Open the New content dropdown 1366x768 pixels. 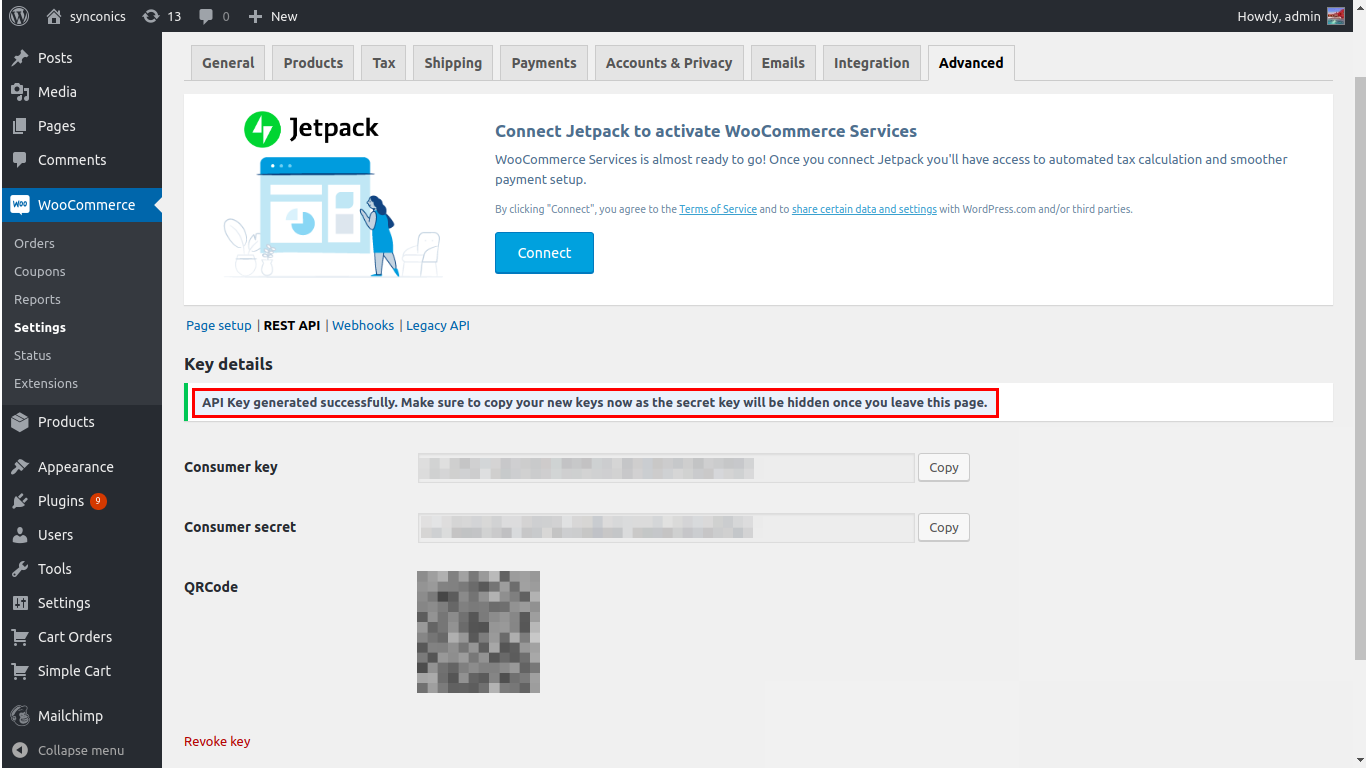(x=273, y=16)
